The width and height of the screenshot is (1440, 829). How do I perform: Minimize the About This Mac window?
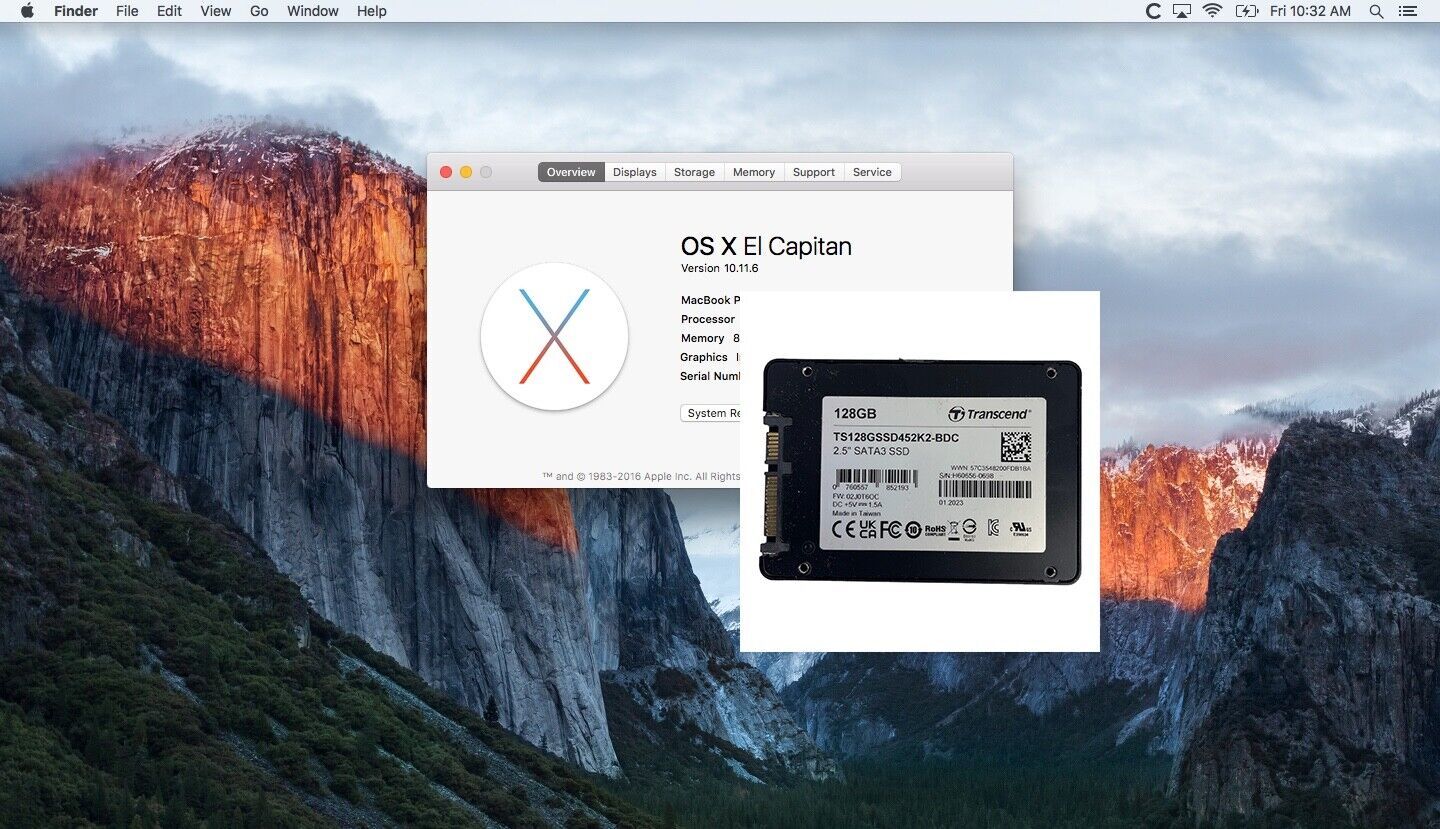coord(466,172)
